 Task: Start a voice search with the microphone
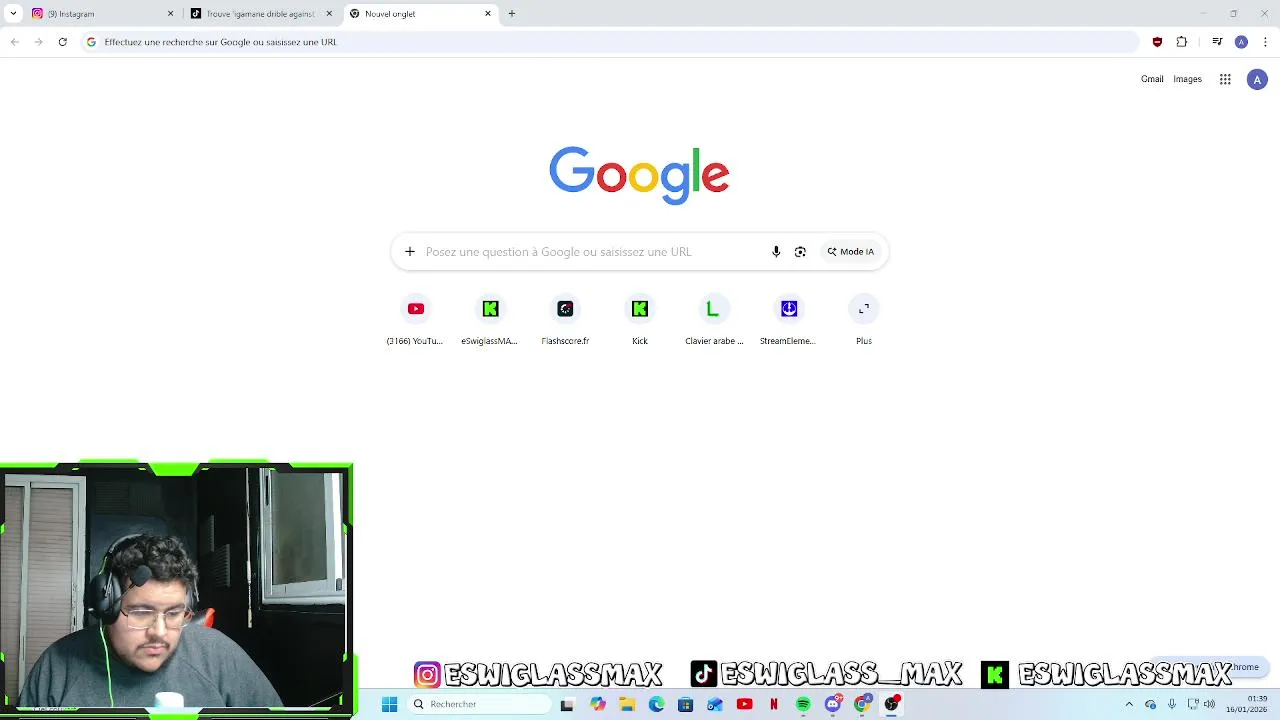coord(776,252)
